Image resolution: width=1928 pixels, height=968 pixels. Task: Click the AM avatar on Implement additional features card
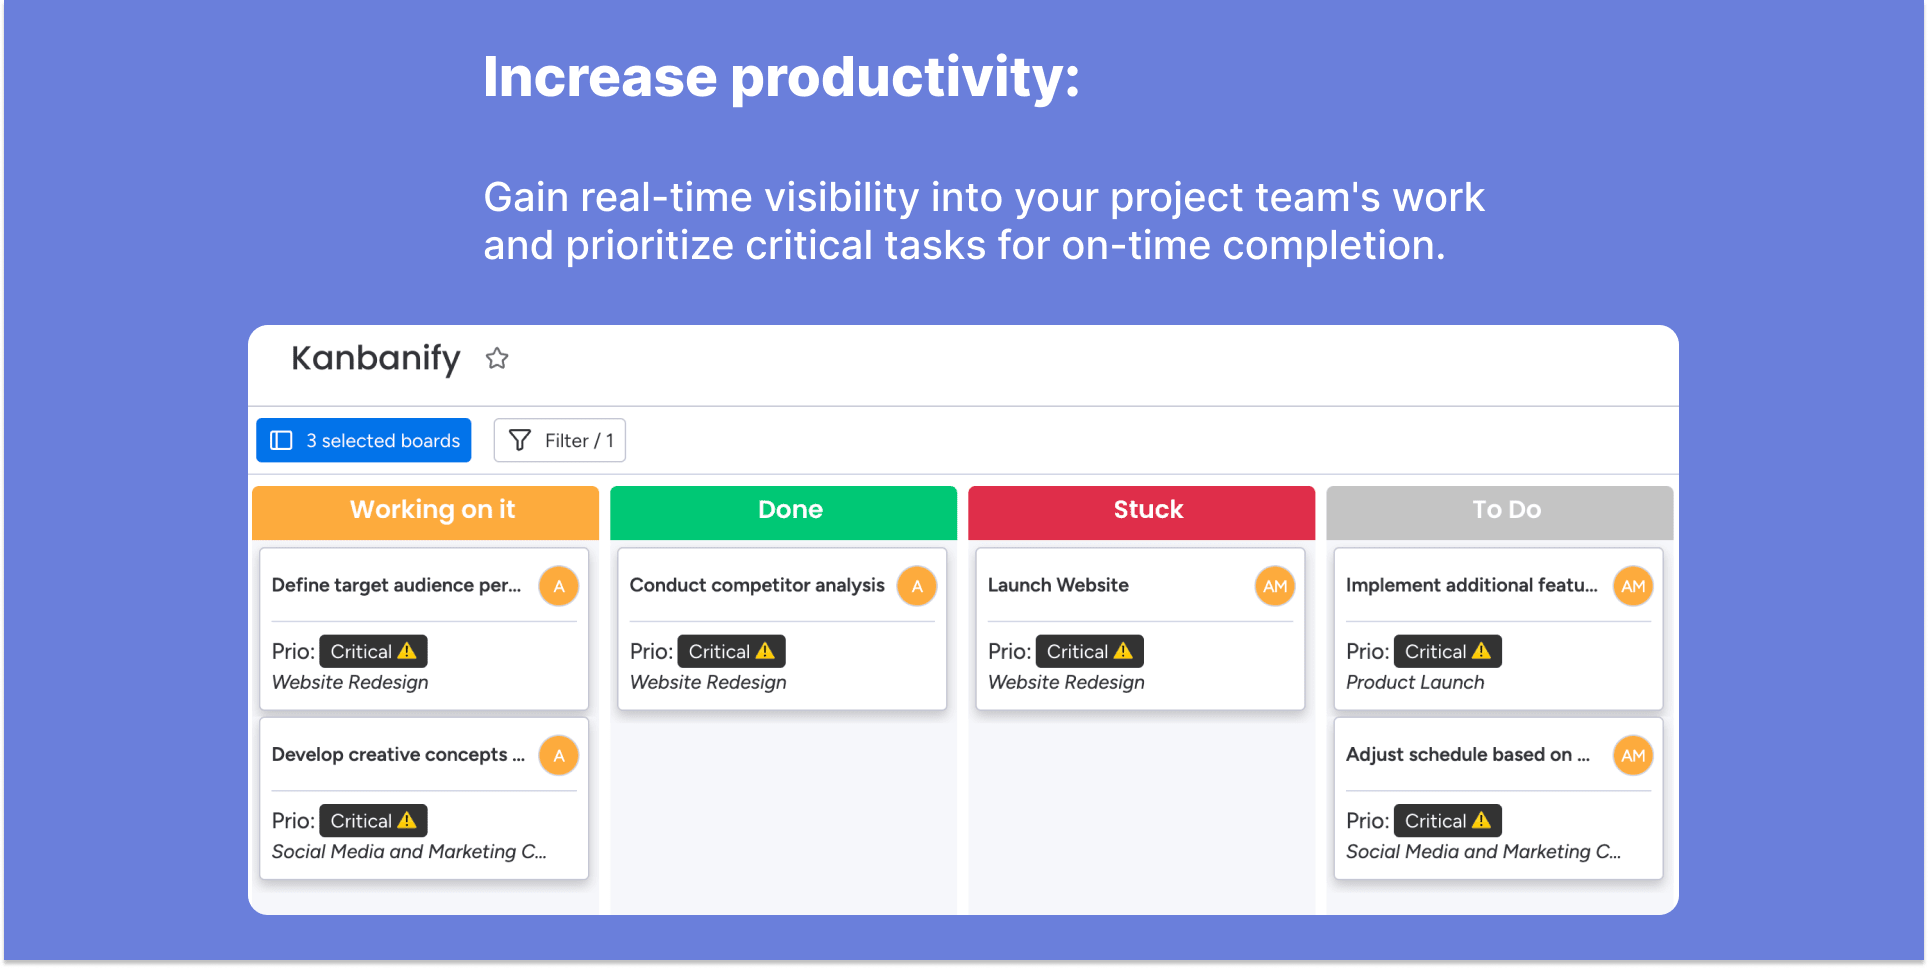click(x=1633, y=586)
